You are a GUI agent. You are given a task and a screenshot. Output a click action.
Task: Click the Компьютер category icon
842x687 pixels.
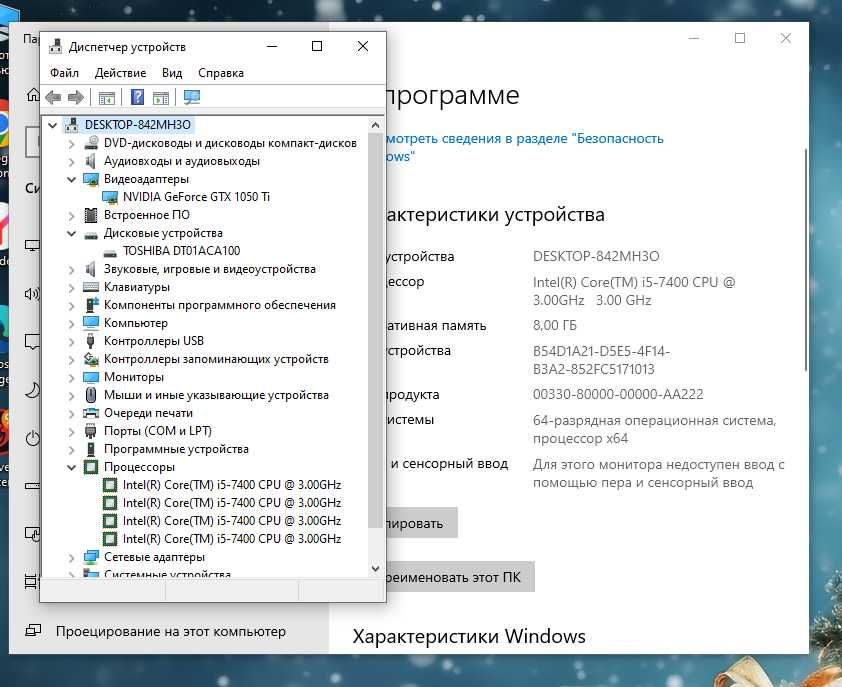pos(91,323)
